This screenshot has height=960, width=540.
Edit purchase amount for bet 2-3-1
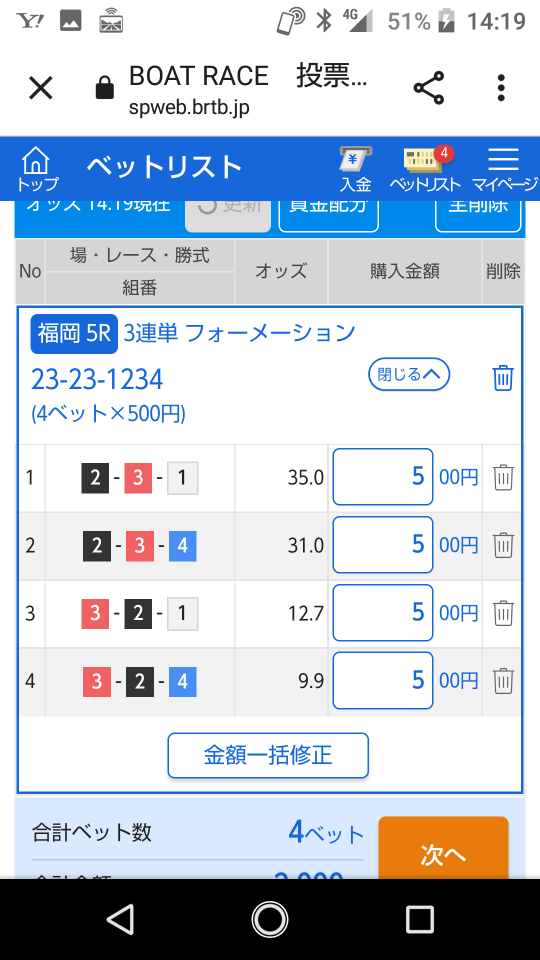point(383,477)
